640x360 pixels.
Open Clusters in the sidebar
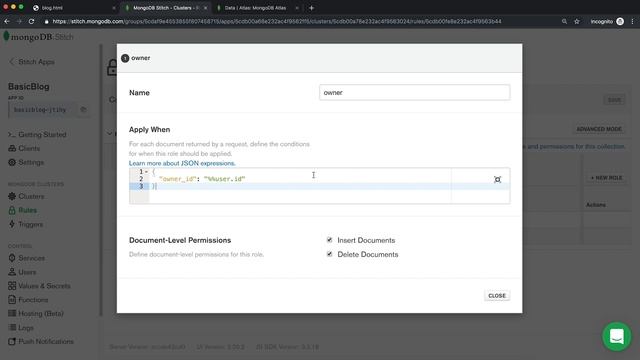31,196
